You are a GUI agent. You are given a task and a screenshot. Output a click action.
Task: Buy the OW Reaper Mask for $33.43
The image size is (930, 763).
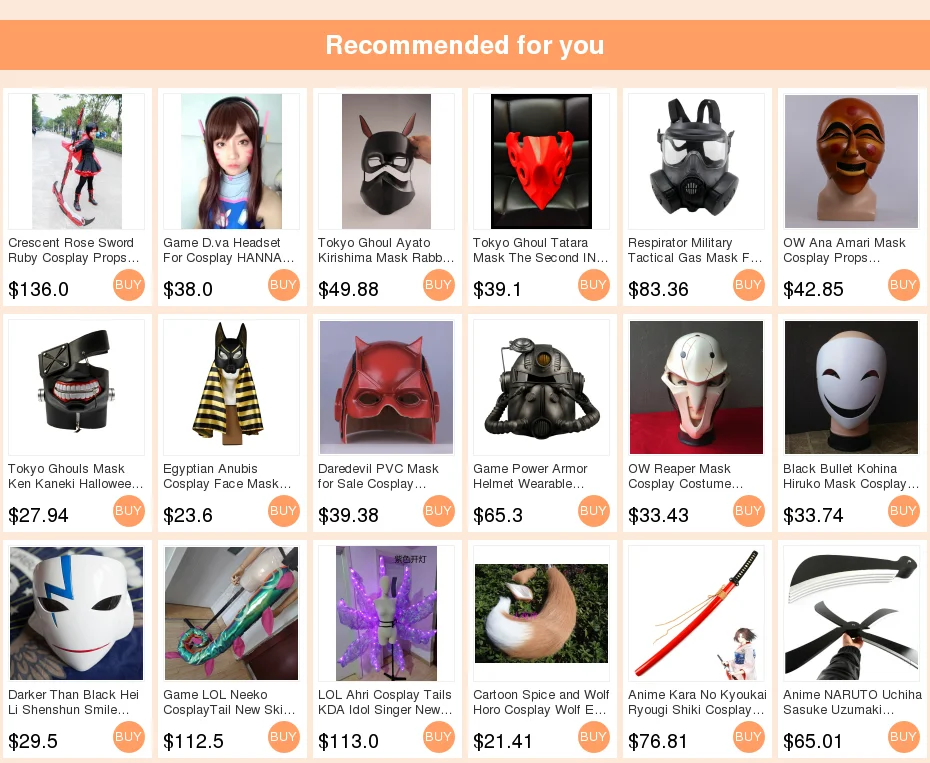click(749, 511)
